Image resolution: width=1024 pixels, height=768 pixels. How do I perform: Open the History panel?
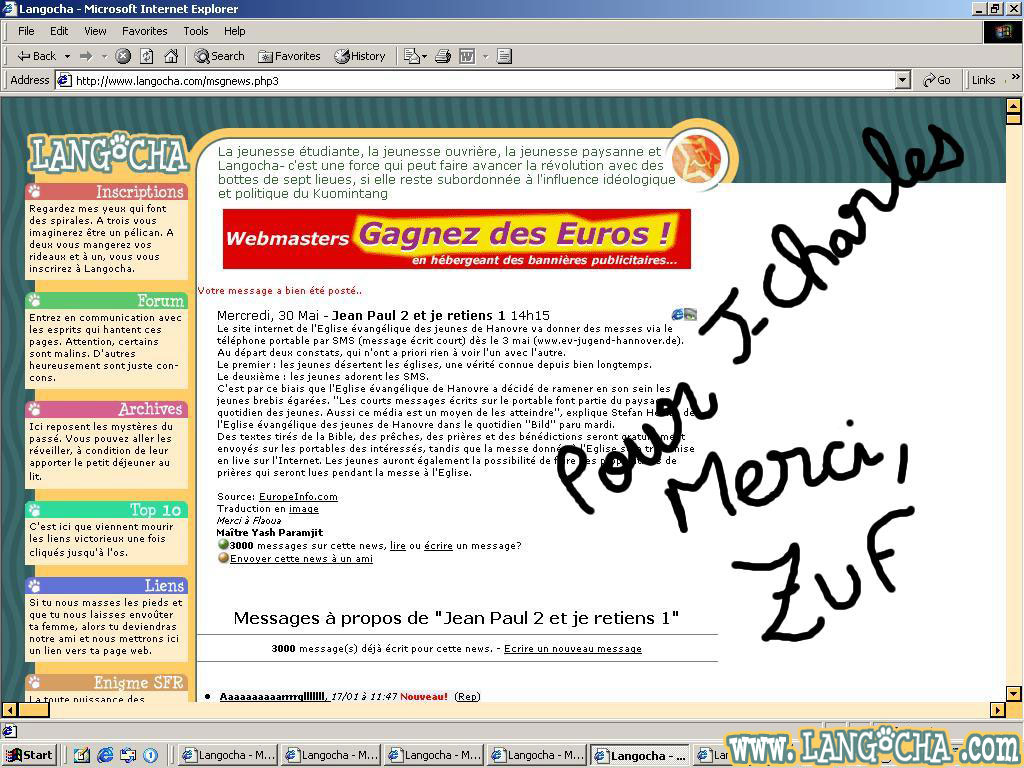coord(360,56)
